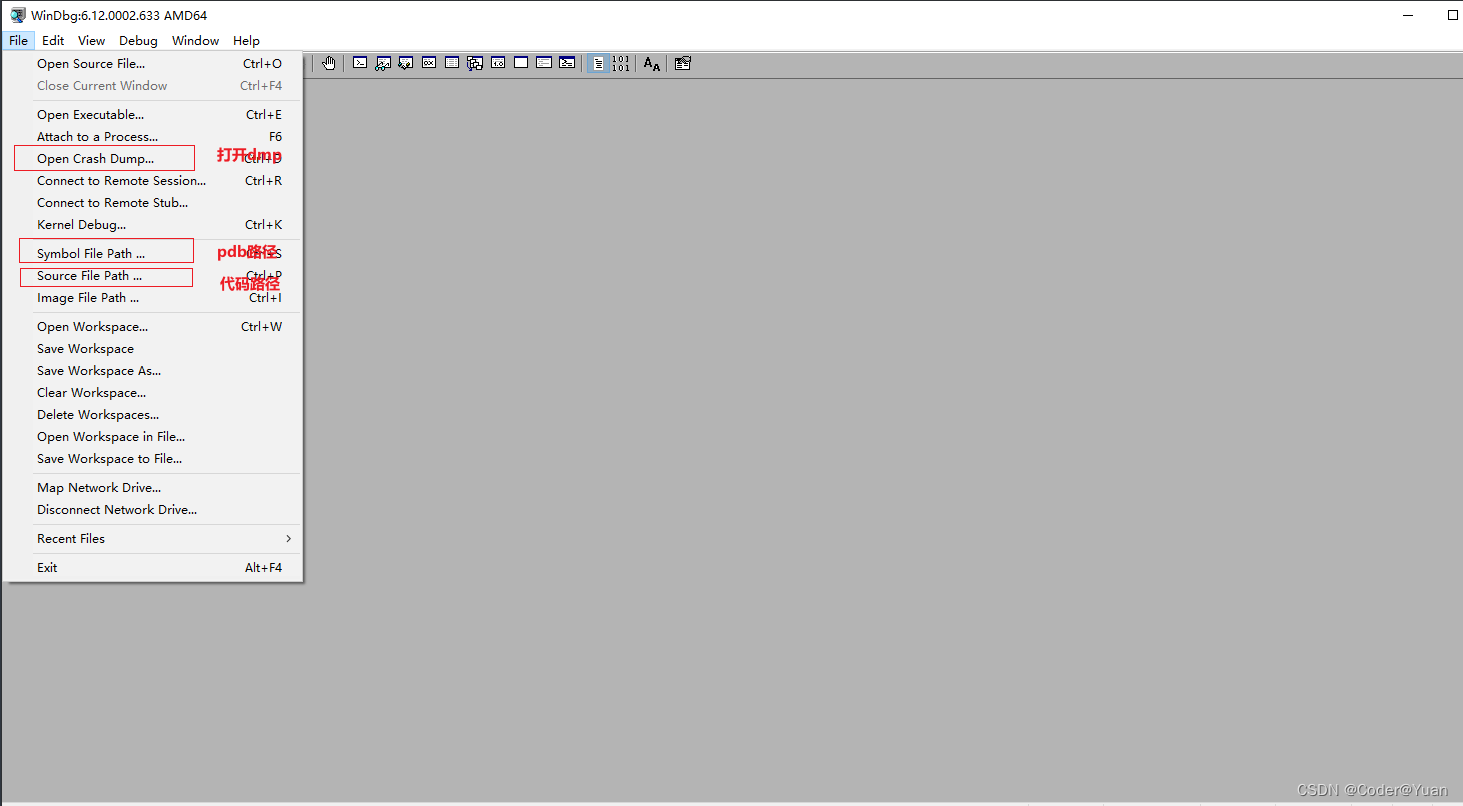Select Open Crash Dump... entry
This screenshot has width=1463, height=806.
click(152, 159)
